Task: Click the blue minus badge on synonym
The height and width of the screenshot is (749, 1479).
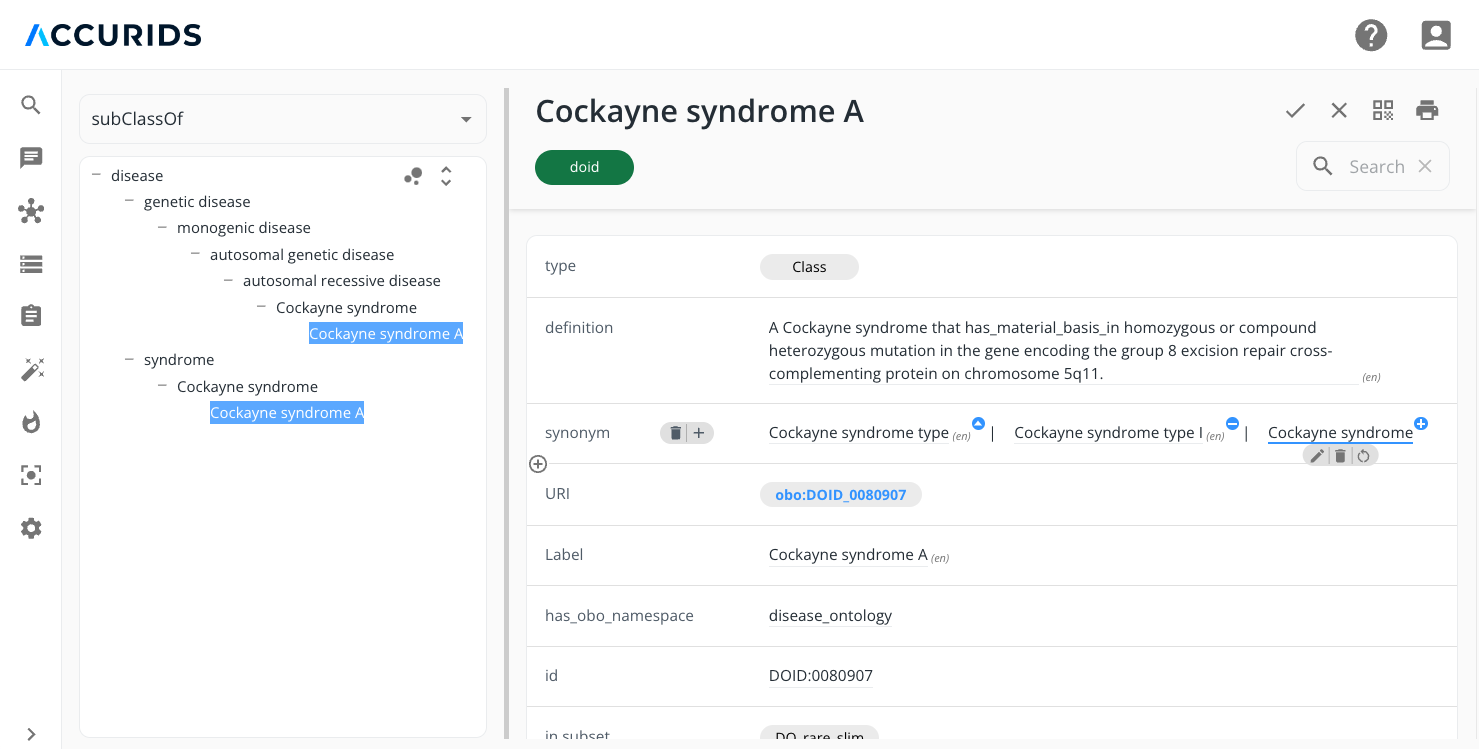Action: (1232, 424)
